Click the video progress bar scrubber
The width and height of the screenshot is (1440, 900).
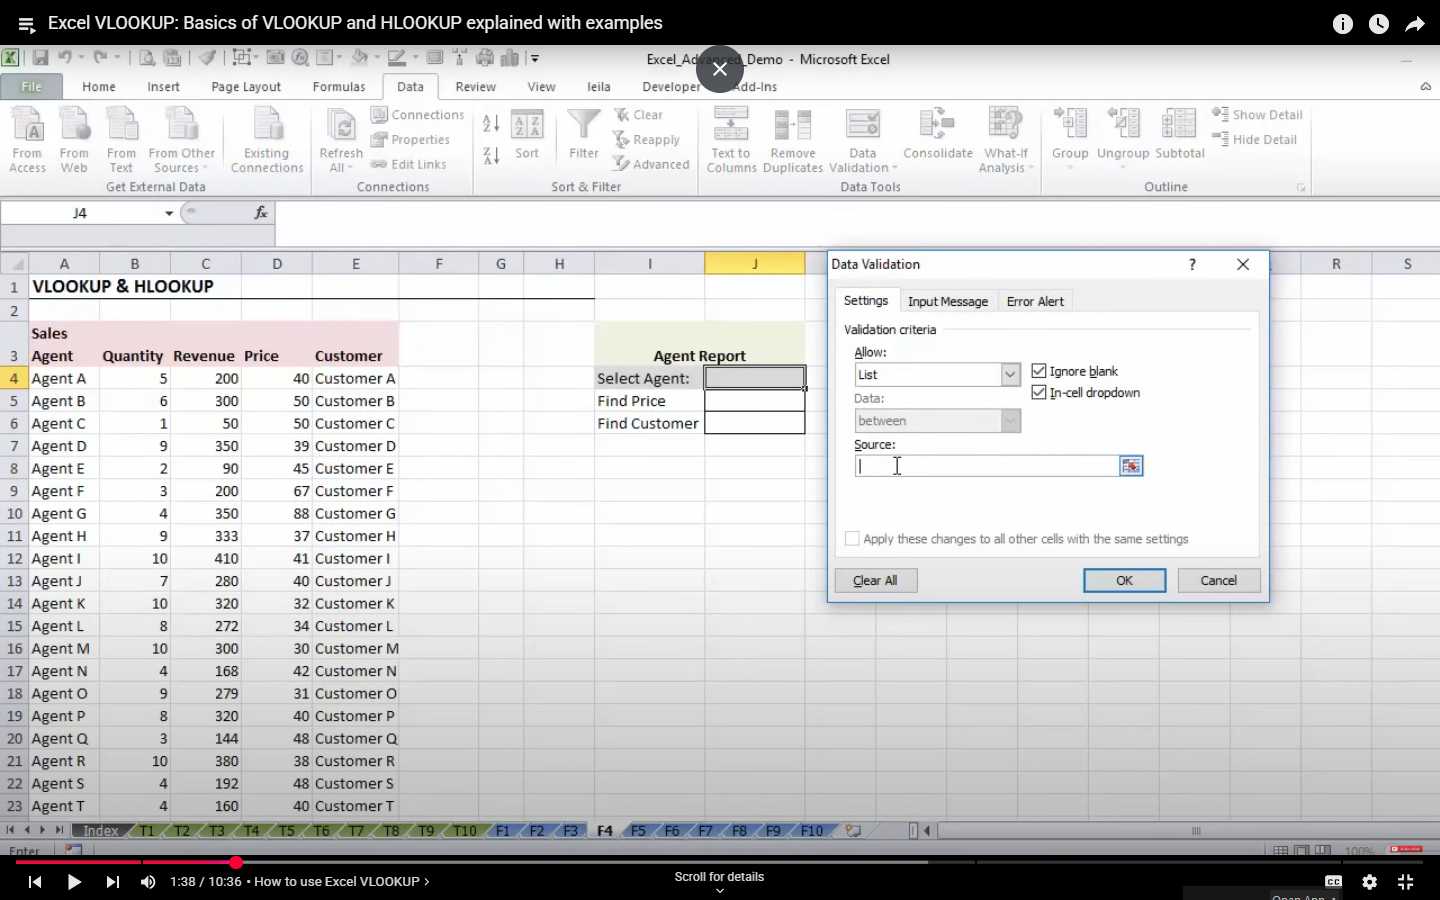click(236, 862)
